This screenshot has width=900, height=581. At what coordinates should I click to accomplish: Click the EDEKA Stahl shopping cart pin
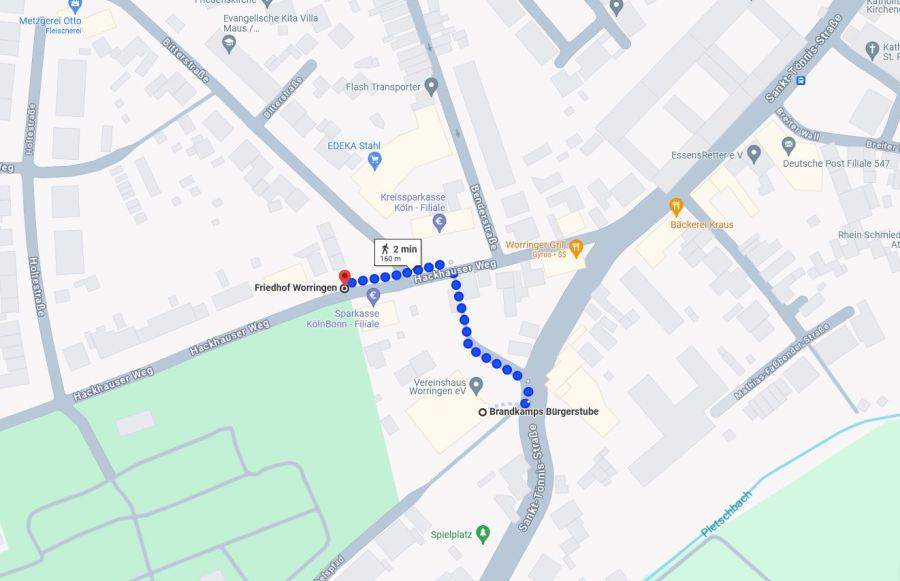[x=374, y=161]
